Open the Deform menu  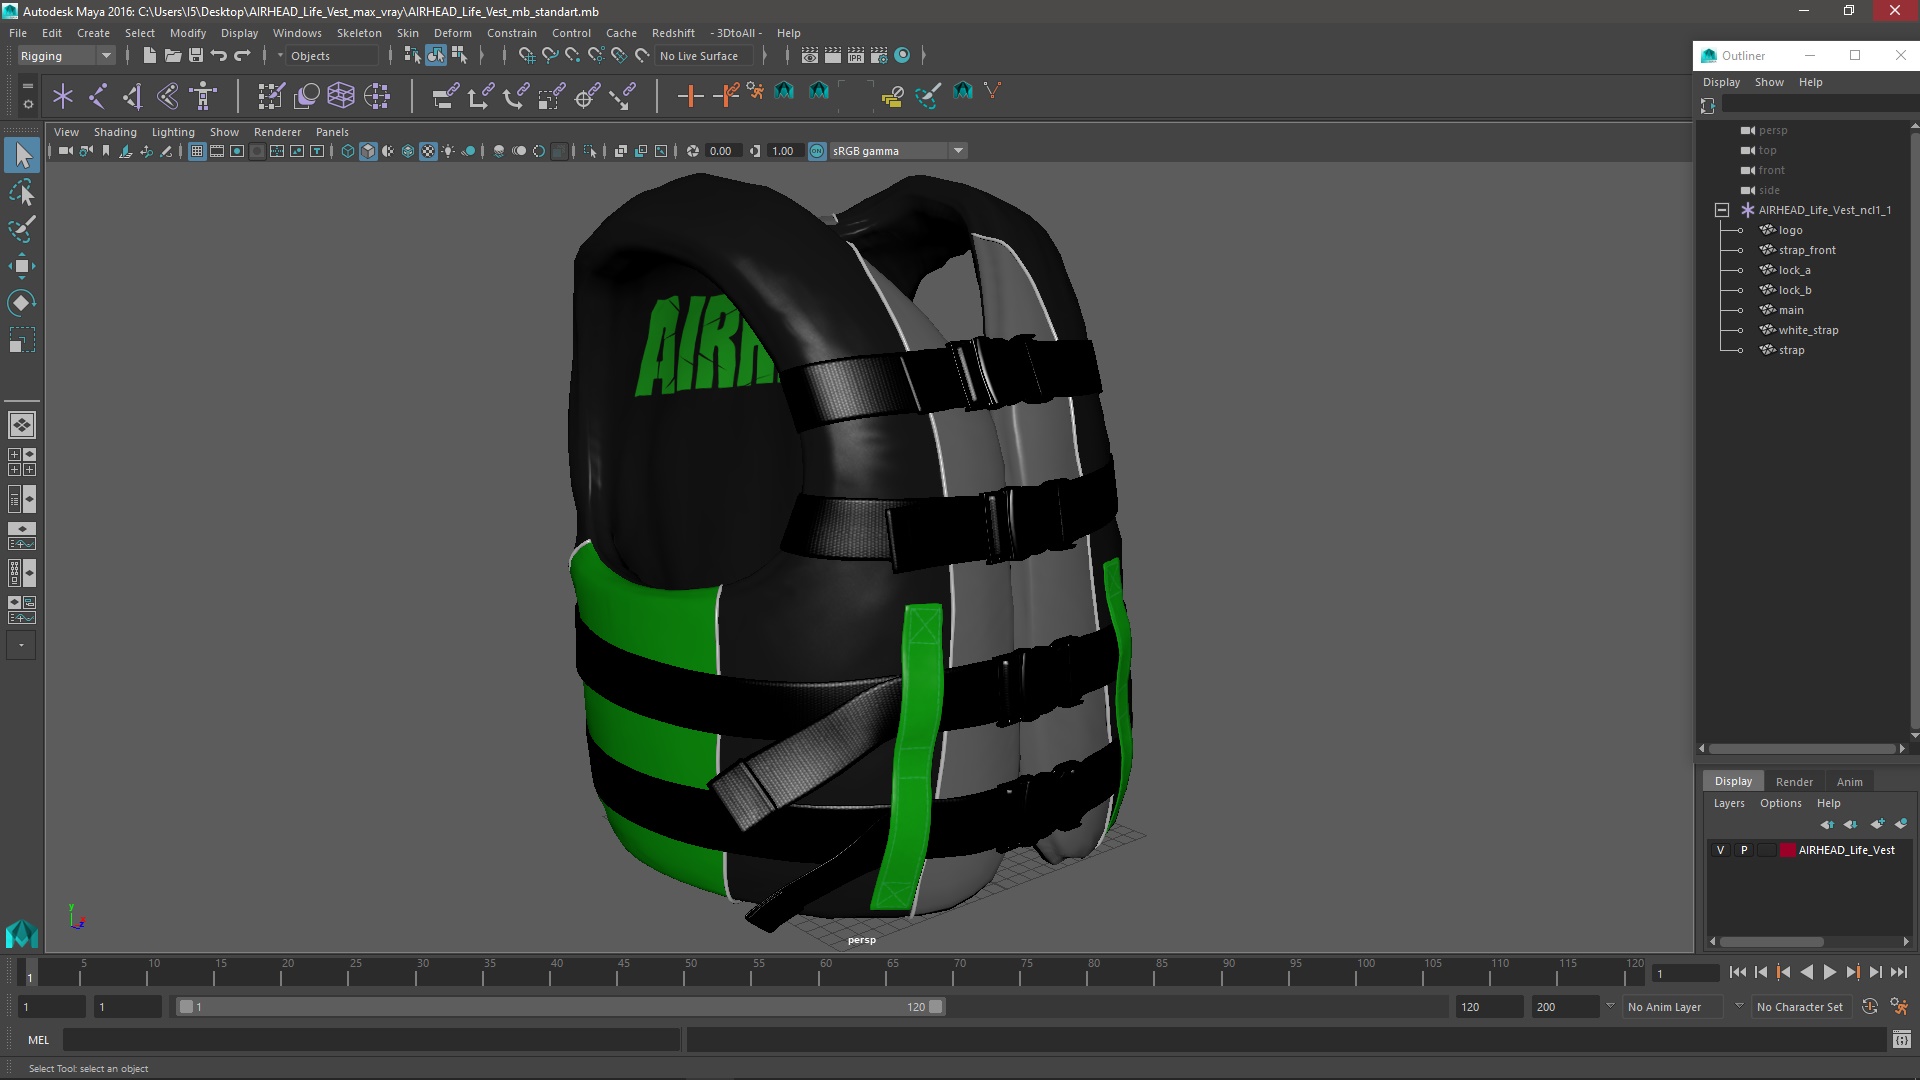tap(452, 33)
